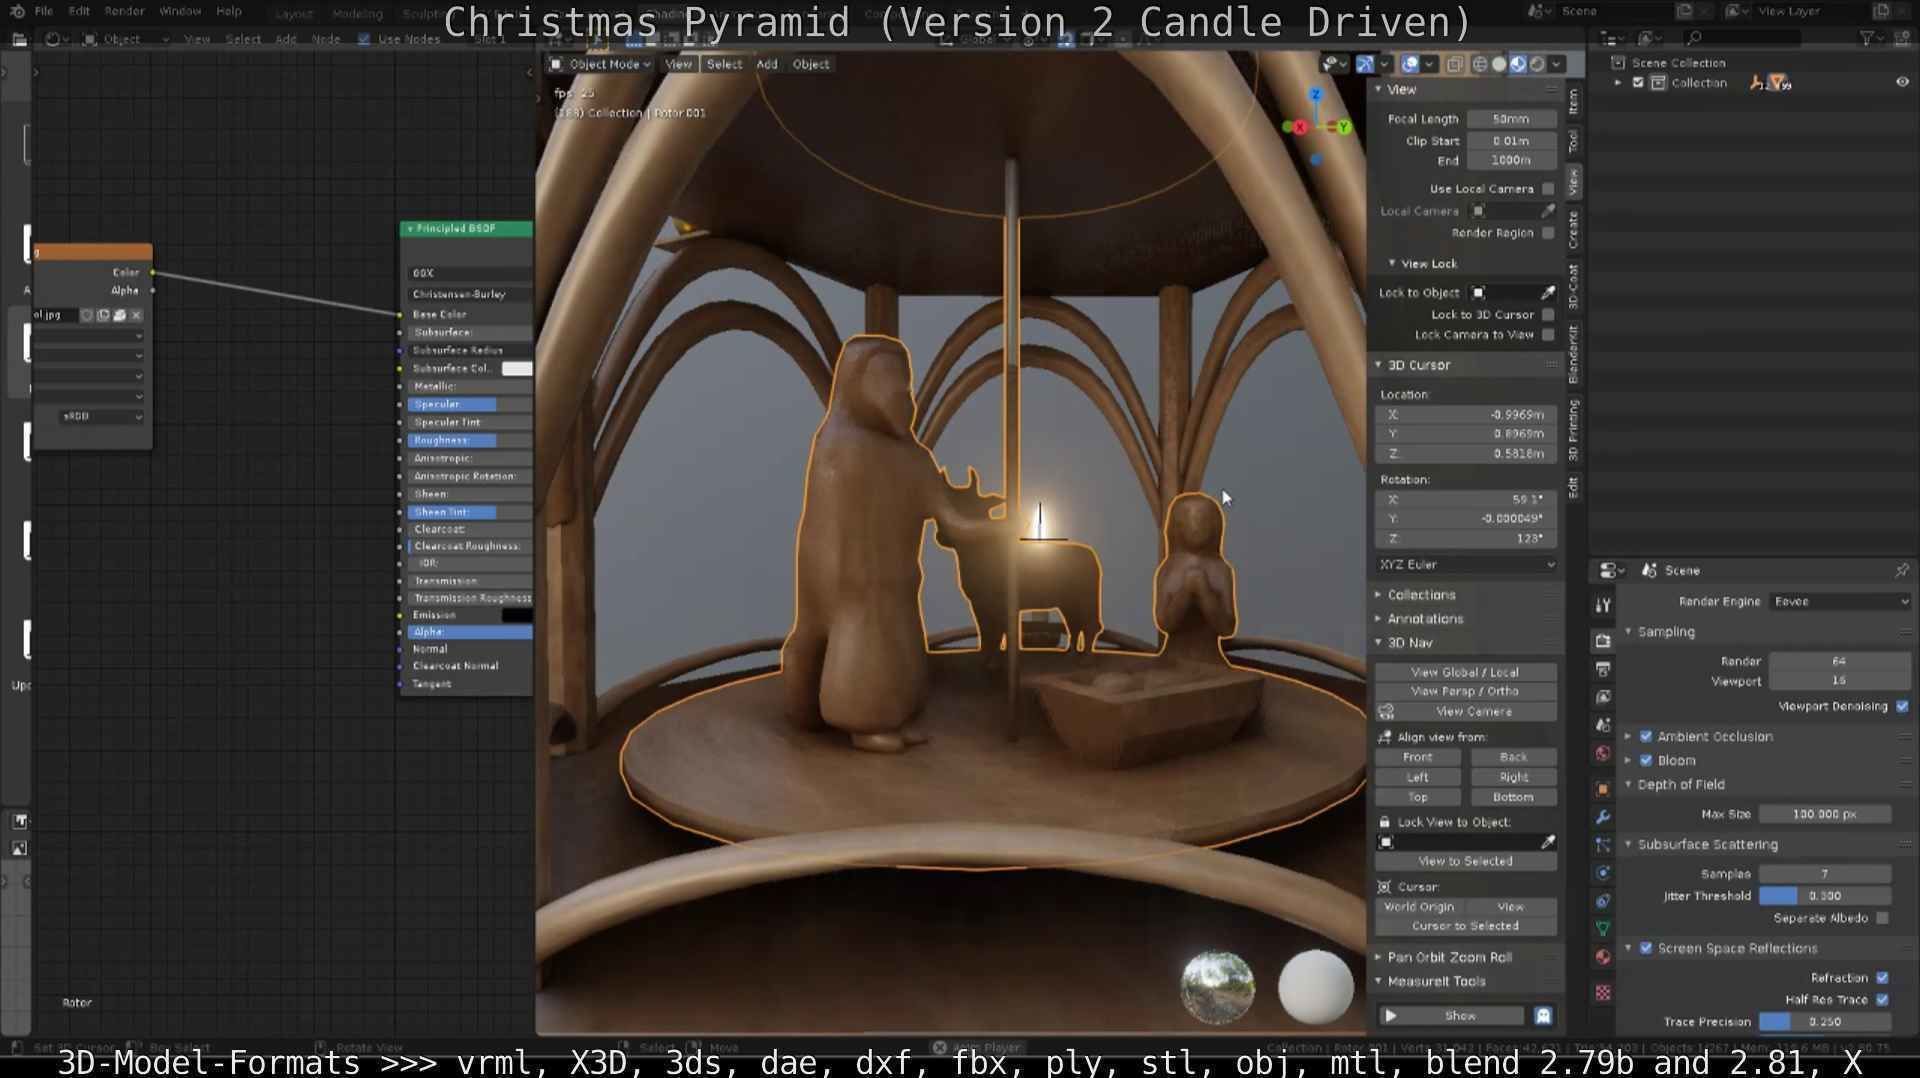The width and height of the screenshot is (1920, 1078).
Task: Toggle X-ray view in viewport header
Action: [x=1454, y=64]
